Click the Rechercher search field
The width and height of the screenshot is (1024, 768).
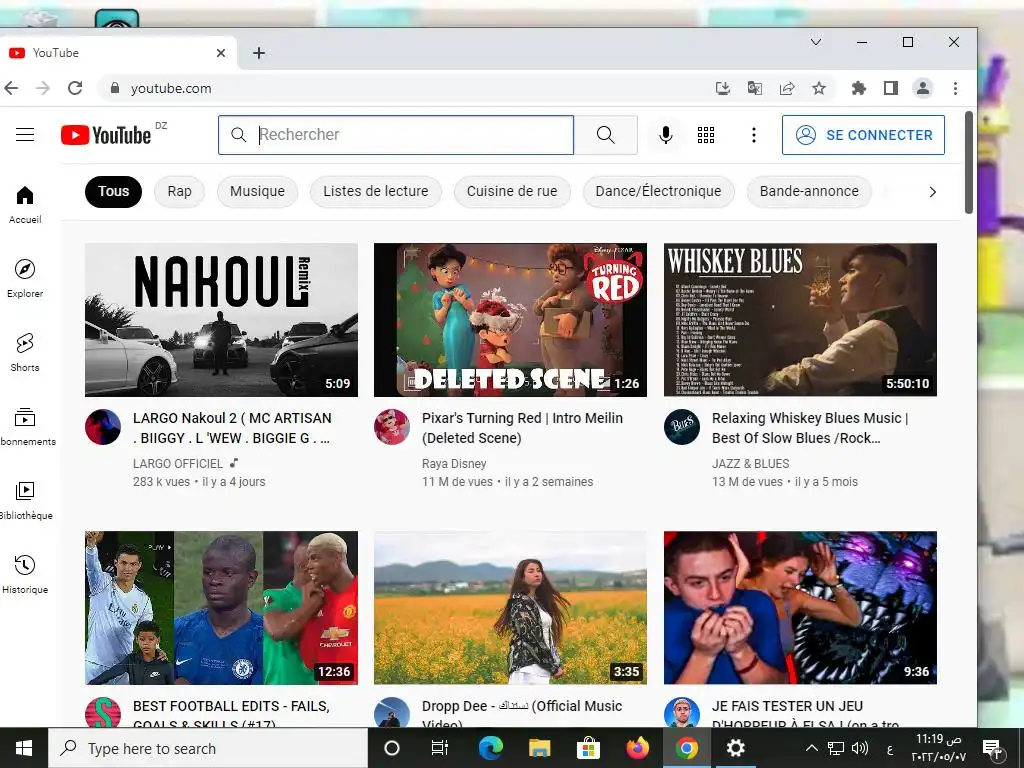click(x=396, y=135)
